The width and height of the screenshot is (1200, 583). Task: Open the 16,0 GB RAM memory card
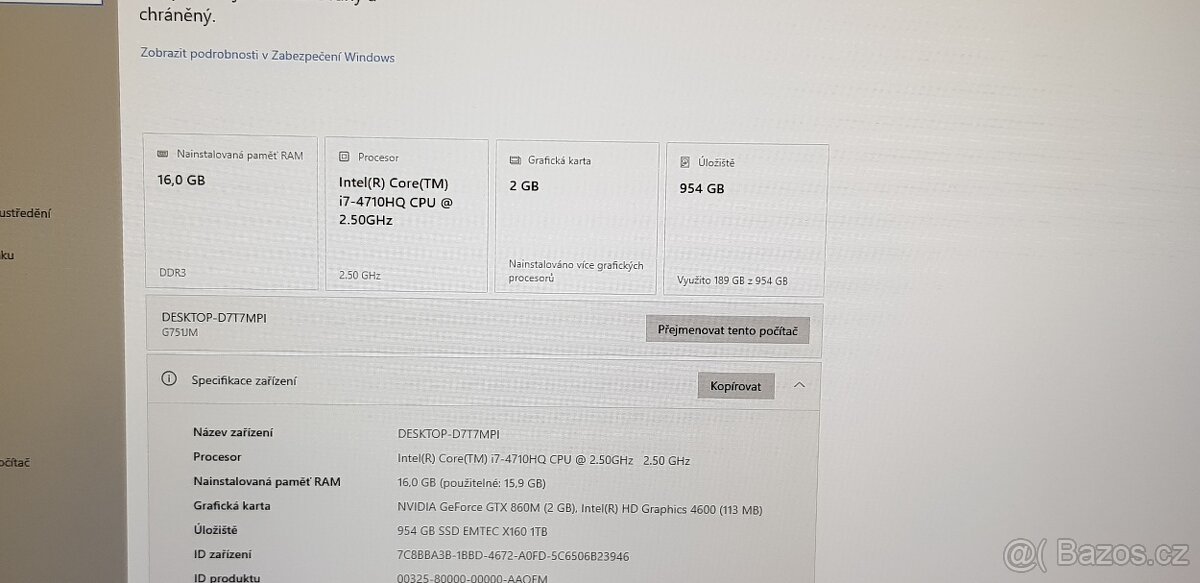click(x=231, y=213)
